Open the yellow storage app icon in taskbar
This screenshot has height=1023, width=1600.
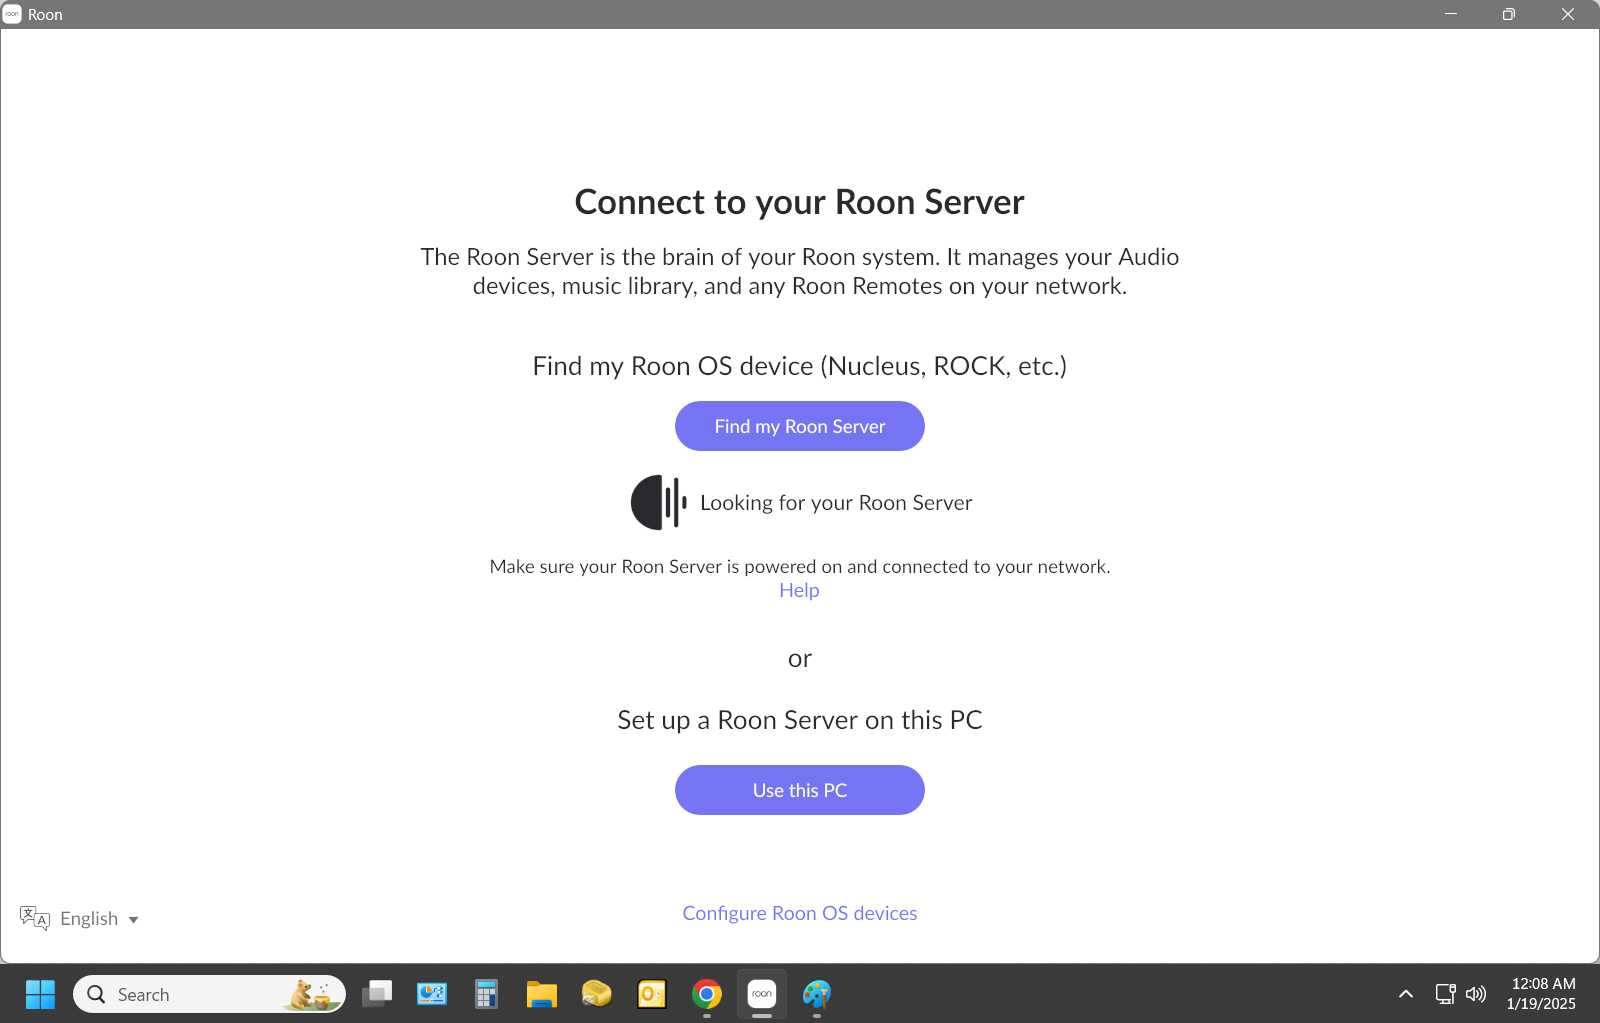[x=597, y=994]
